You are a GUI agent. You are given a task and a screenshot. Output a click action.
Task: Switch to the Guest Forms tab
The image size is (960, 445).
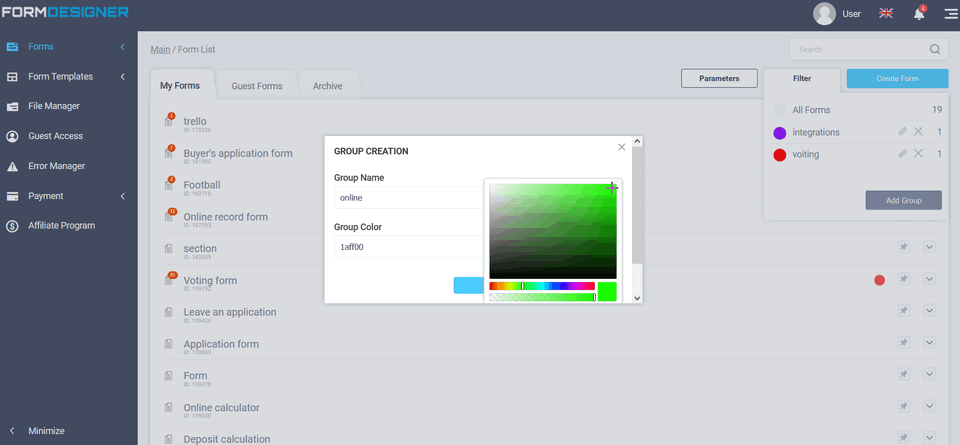(257, 86)
